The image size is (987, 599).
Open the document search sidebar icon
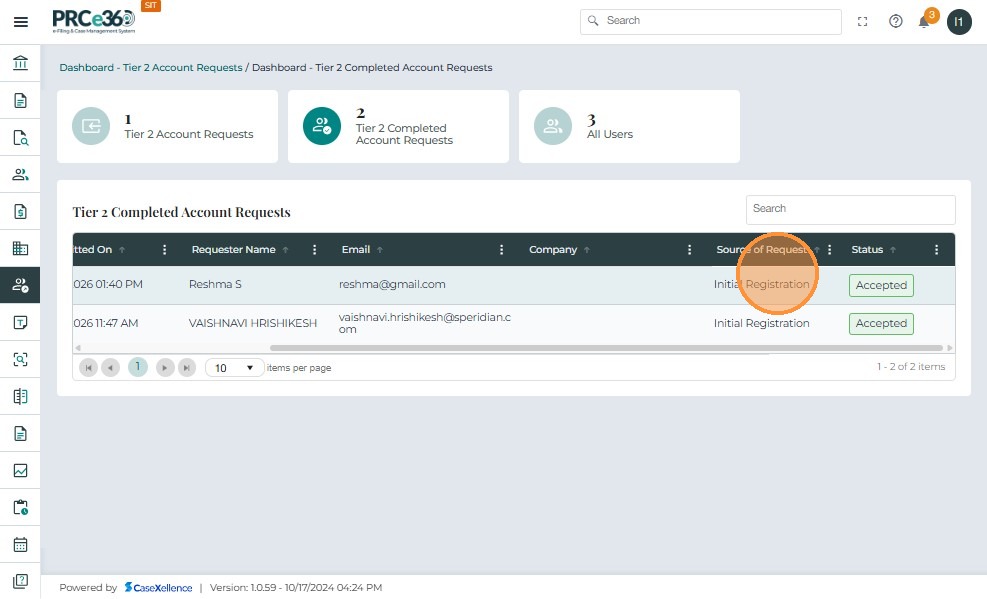(x=20, y=138)
